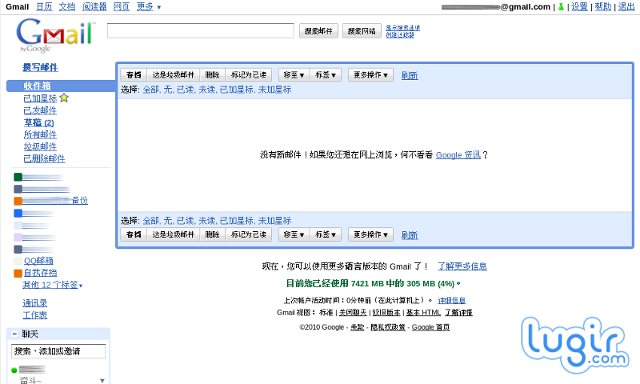Open the 草稿 (2) drafts folder
640x384 pixels.
click(39, 122)
